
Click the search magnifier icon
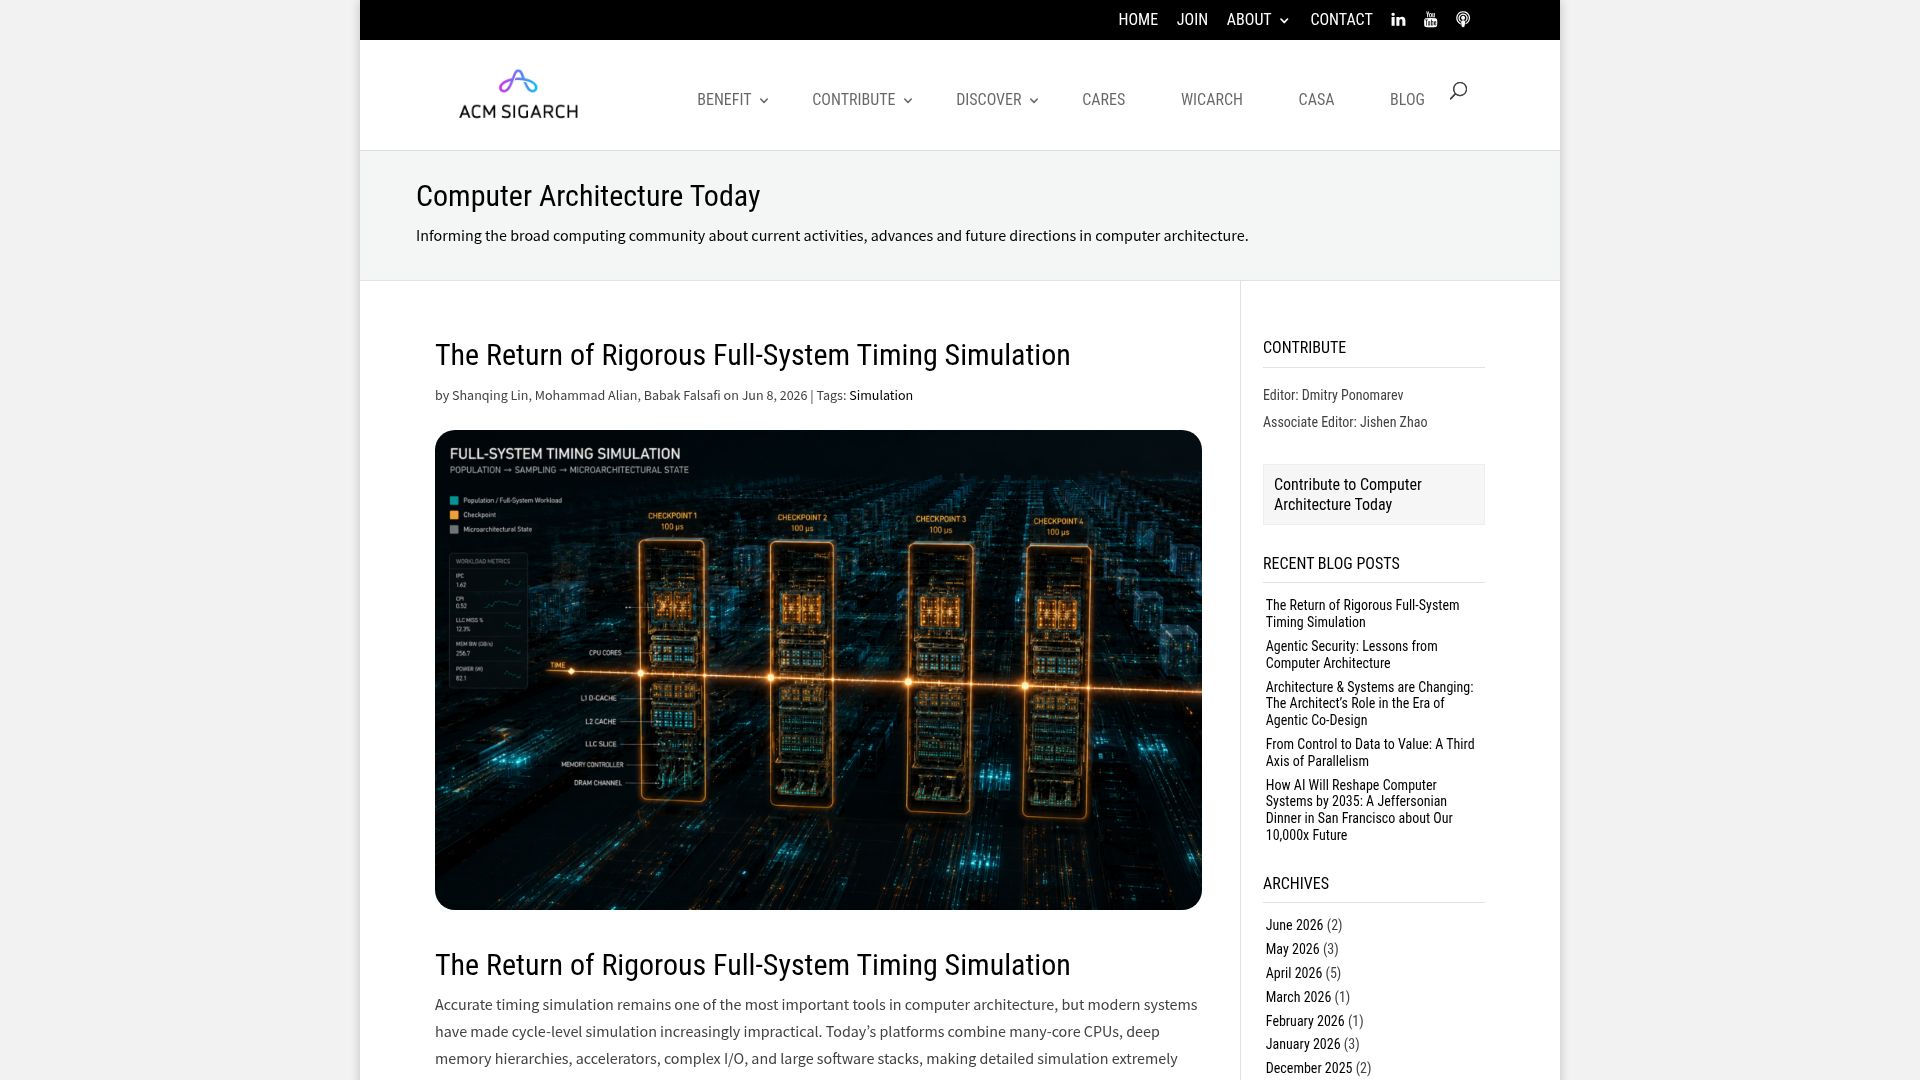click(x=1458, y=91)
